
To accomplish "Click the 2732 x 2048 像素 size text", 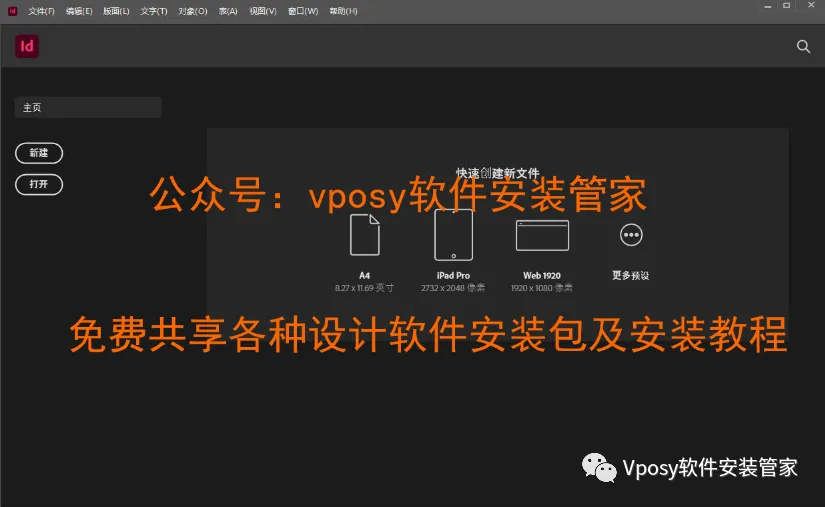I will click(x=453, y=288).
